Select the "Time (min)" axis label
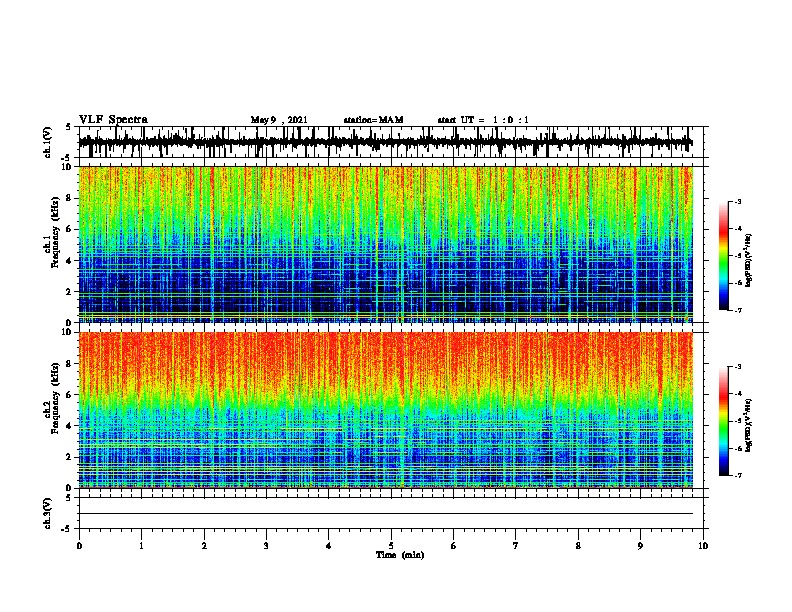 400,555
